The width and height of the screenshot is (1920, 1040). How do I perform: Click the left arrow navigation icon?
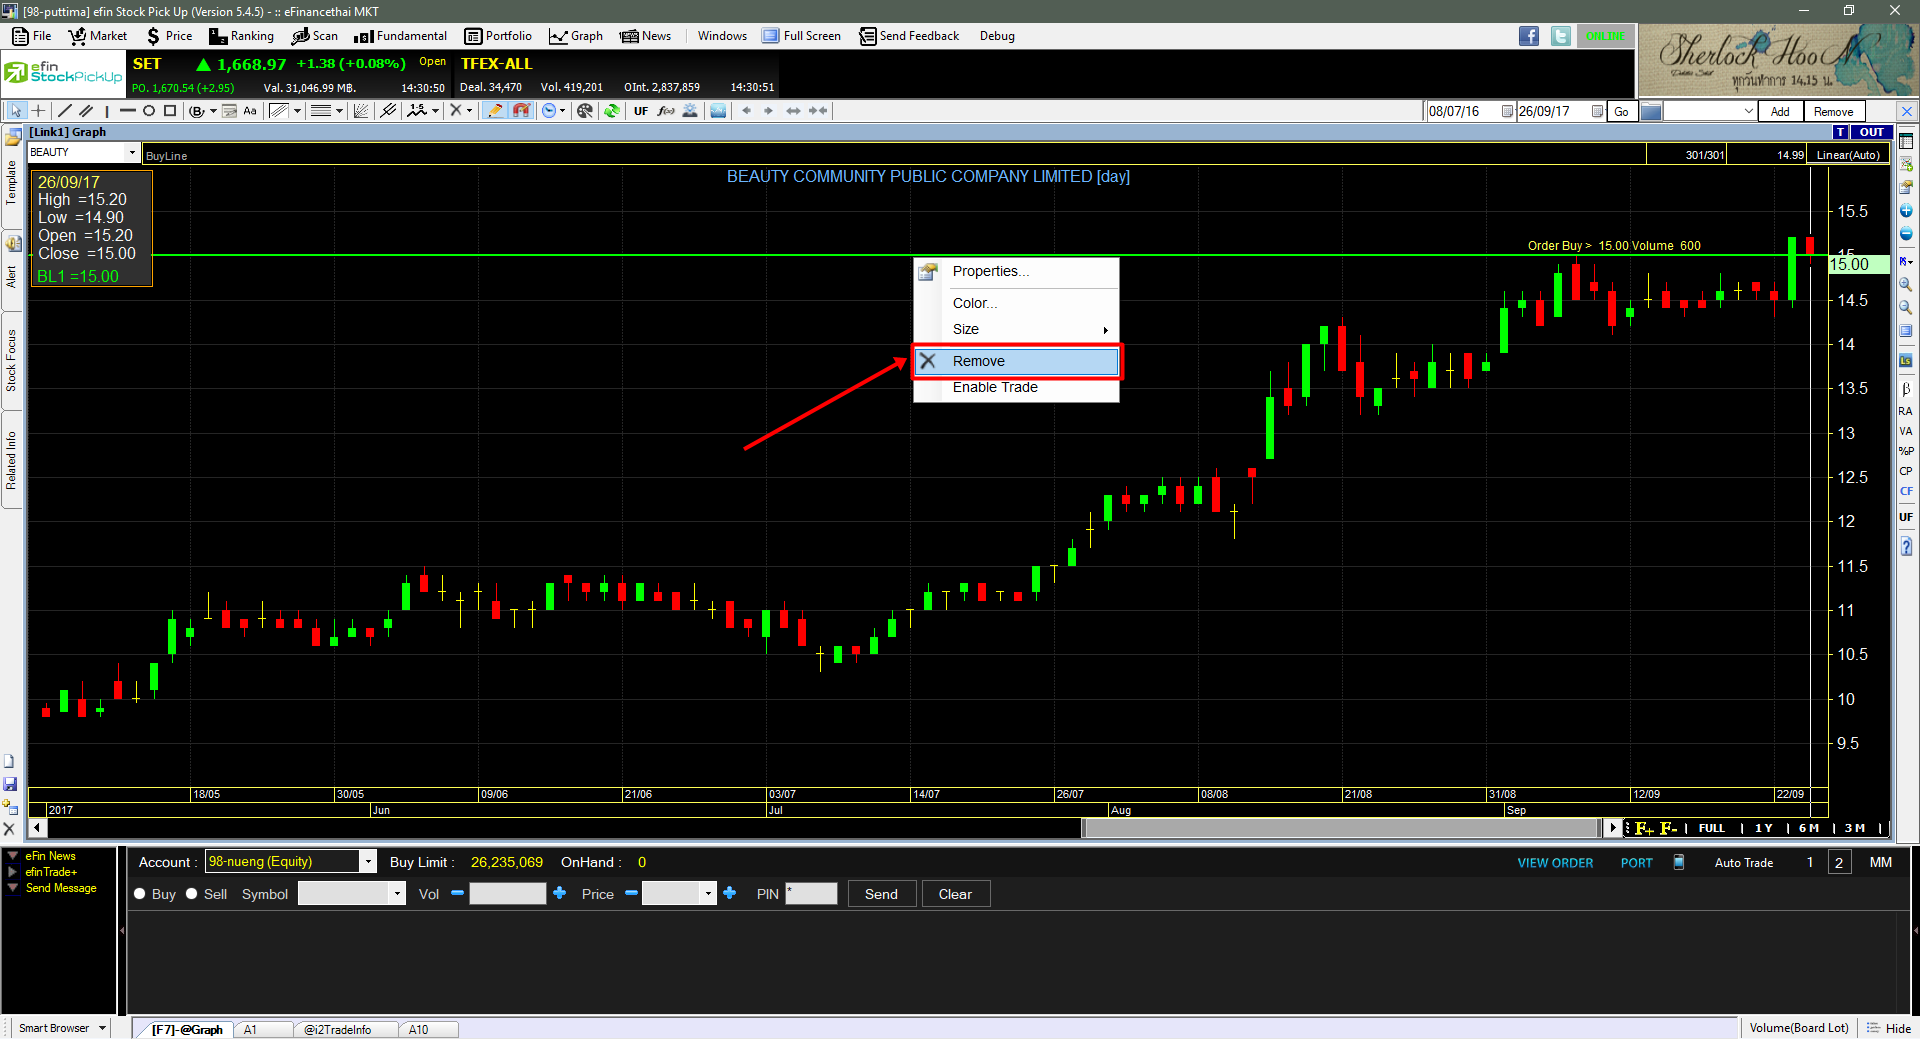746,111
